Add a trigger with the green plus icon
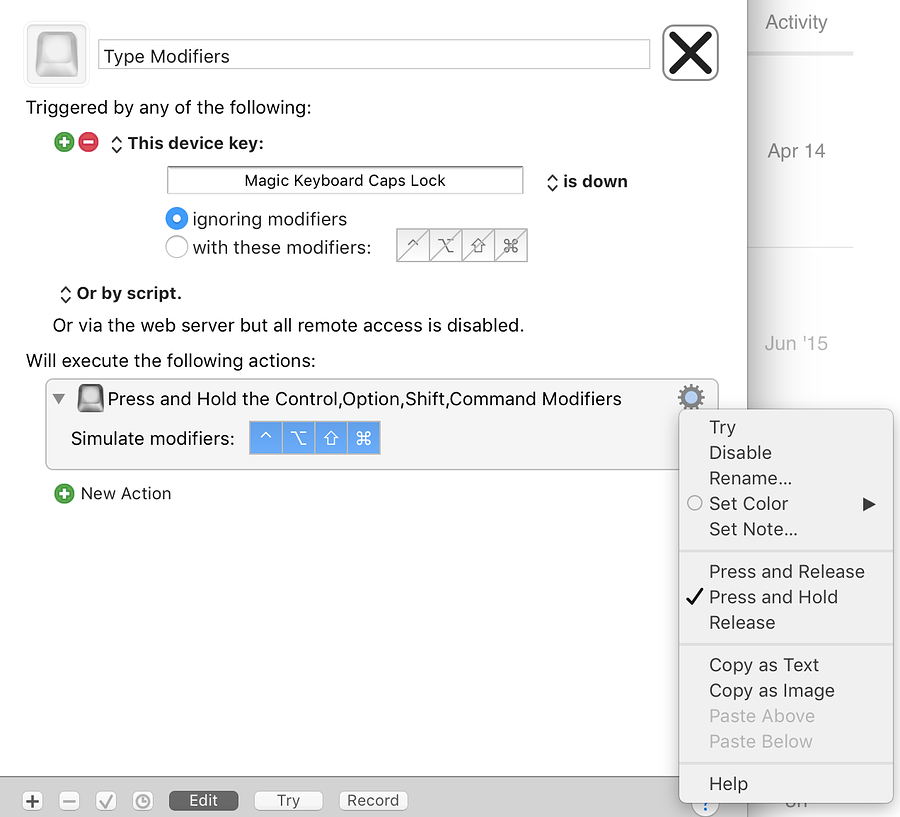Screen dimensions: 900x817 click(x=64, y=142)
